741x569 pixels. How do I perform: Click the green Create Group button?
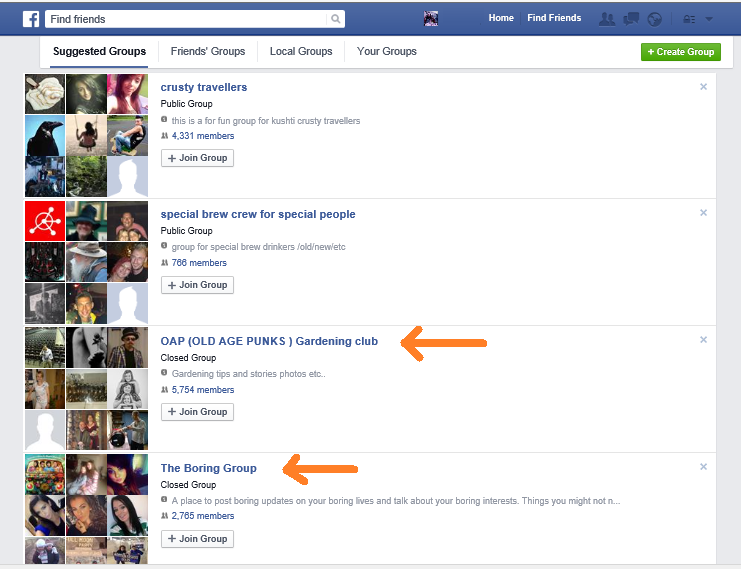pyautogui.click(x=681, y=52)
